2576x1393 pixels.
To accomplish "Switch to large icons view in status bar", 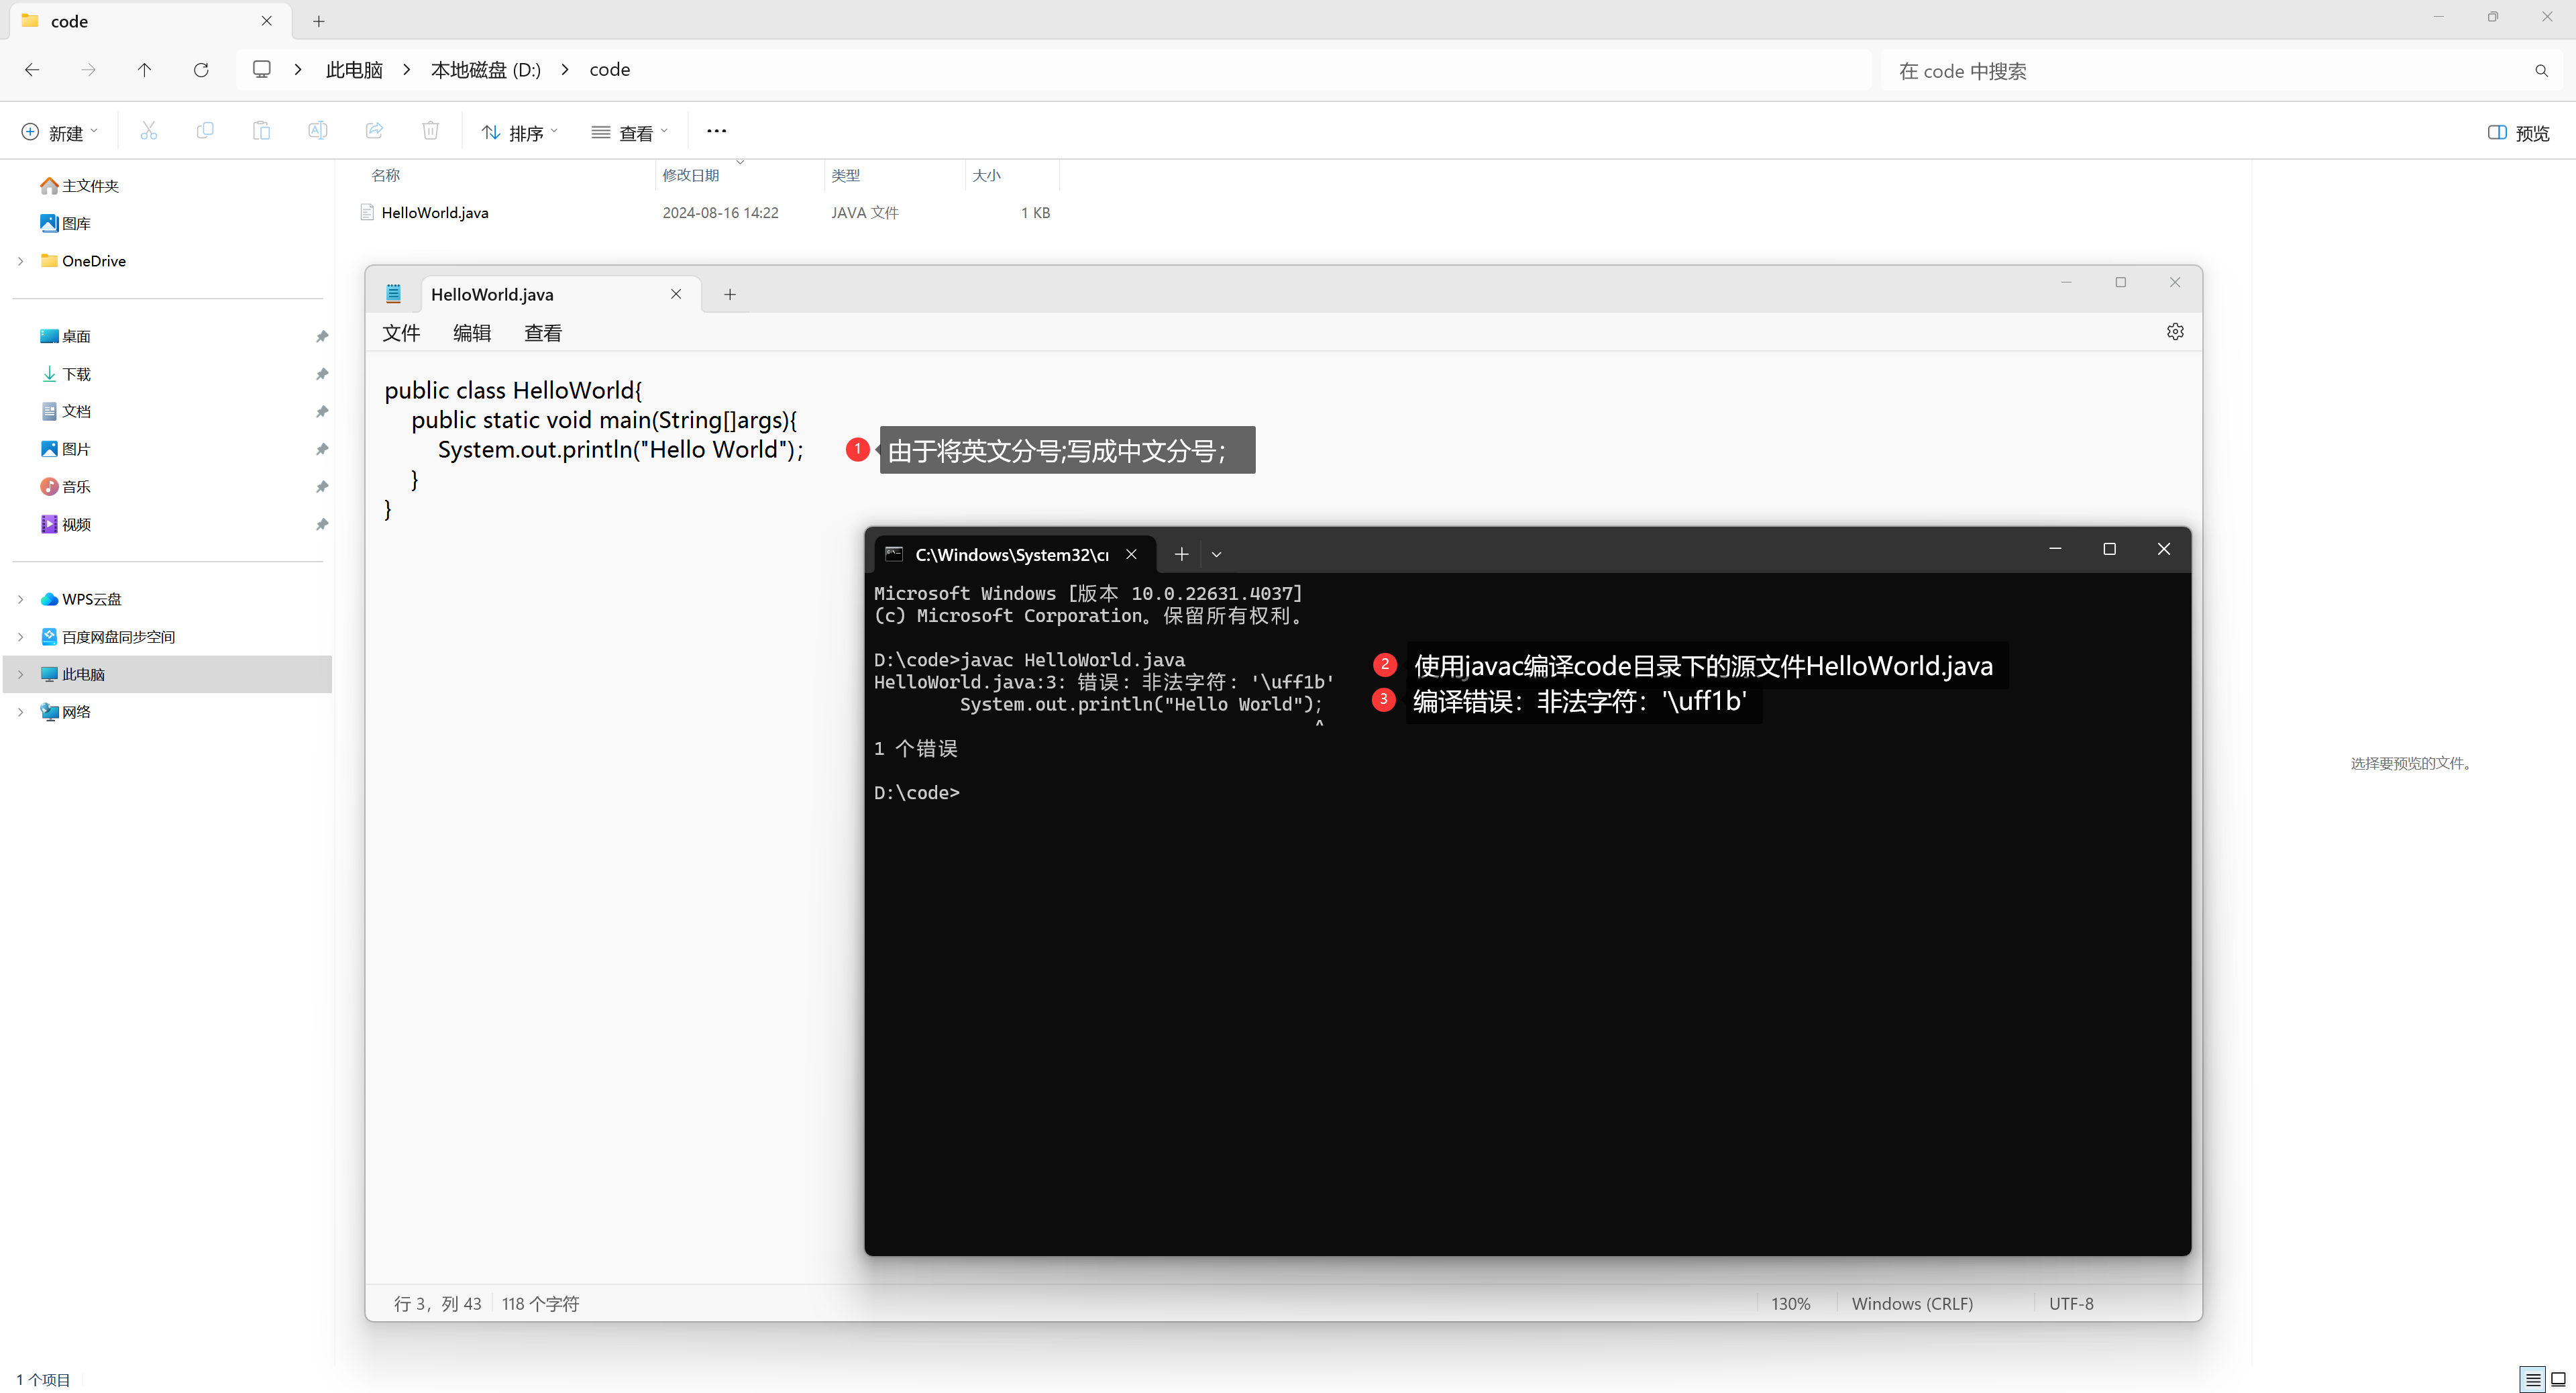I will [x=2558, y=1379].
